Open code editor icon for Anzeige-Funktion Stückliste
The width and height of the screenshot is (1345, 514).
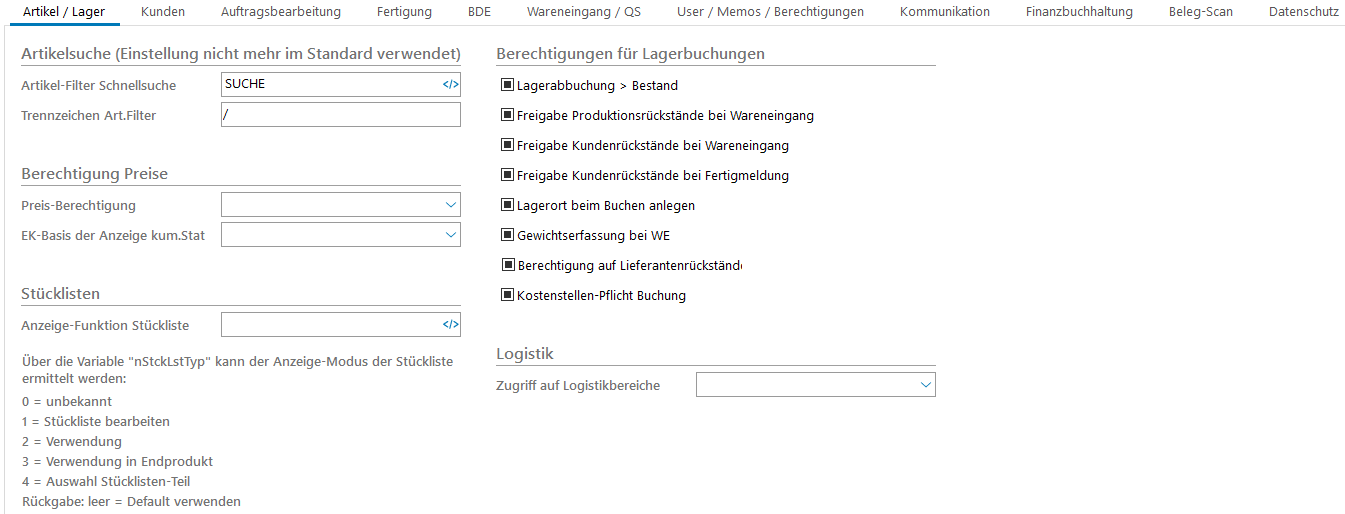click(x=450, y=325)
